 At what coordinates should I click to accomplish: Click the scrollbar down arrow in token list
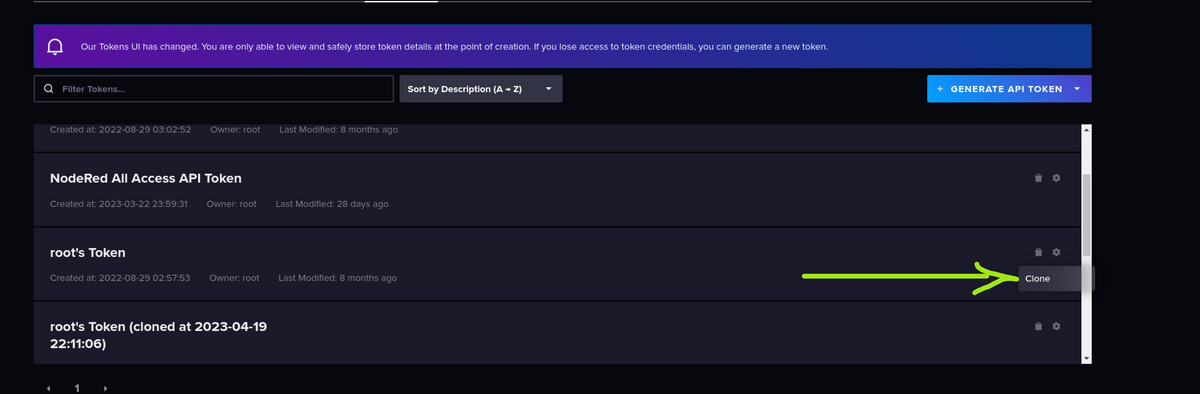1086,358
